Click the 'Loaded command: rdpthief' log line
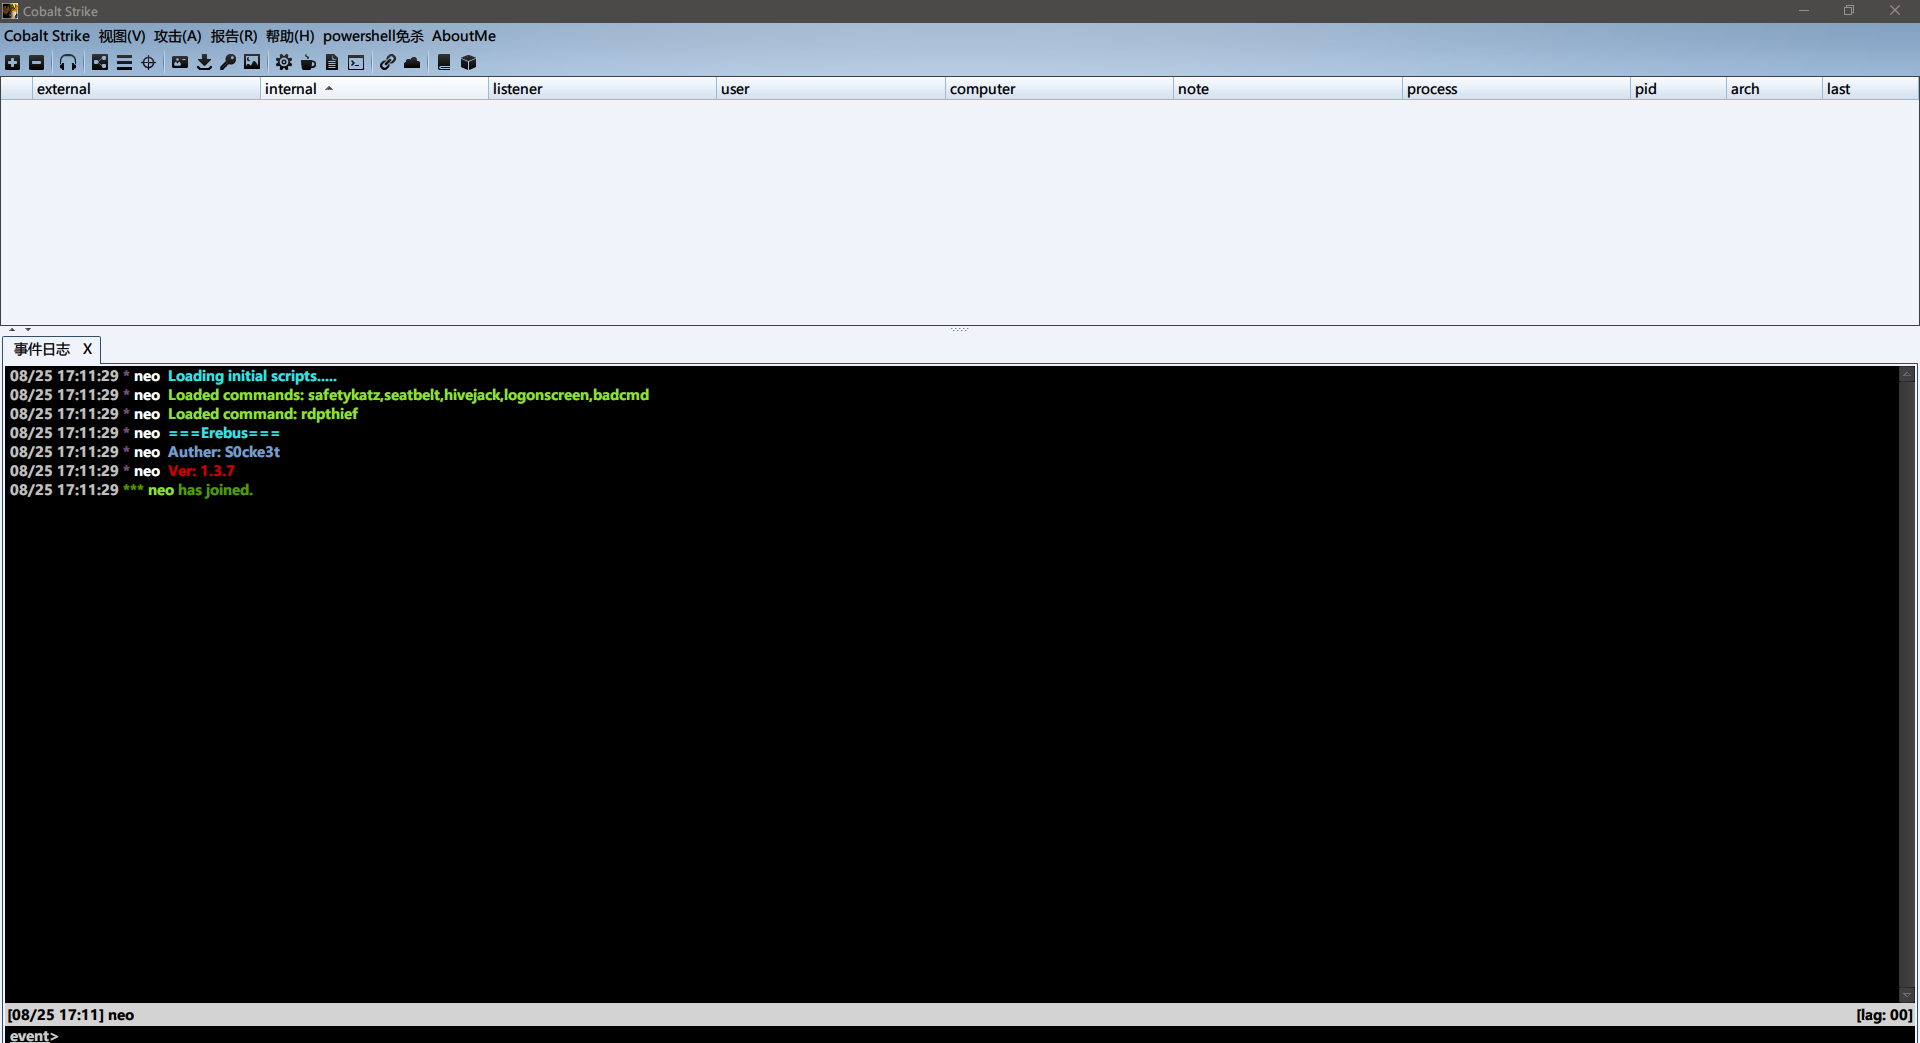Screen dimensions: 1920x1043 pyautogui.click(x=262, y=414)
